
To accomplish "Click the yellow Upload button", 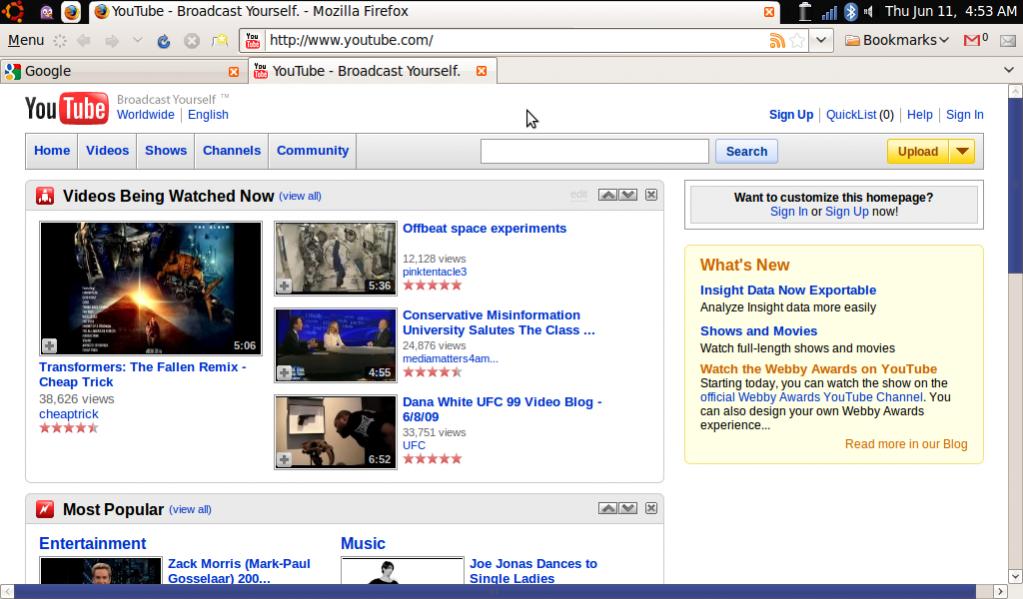I will pos(918,151).
